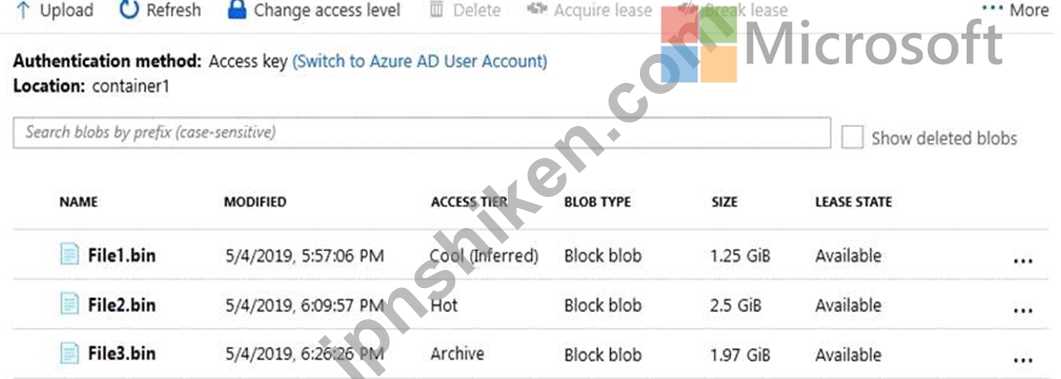Click the Change access level lock icon
Image resolution: width=1061 pixels, height=379 pixels.
(237, 10)
